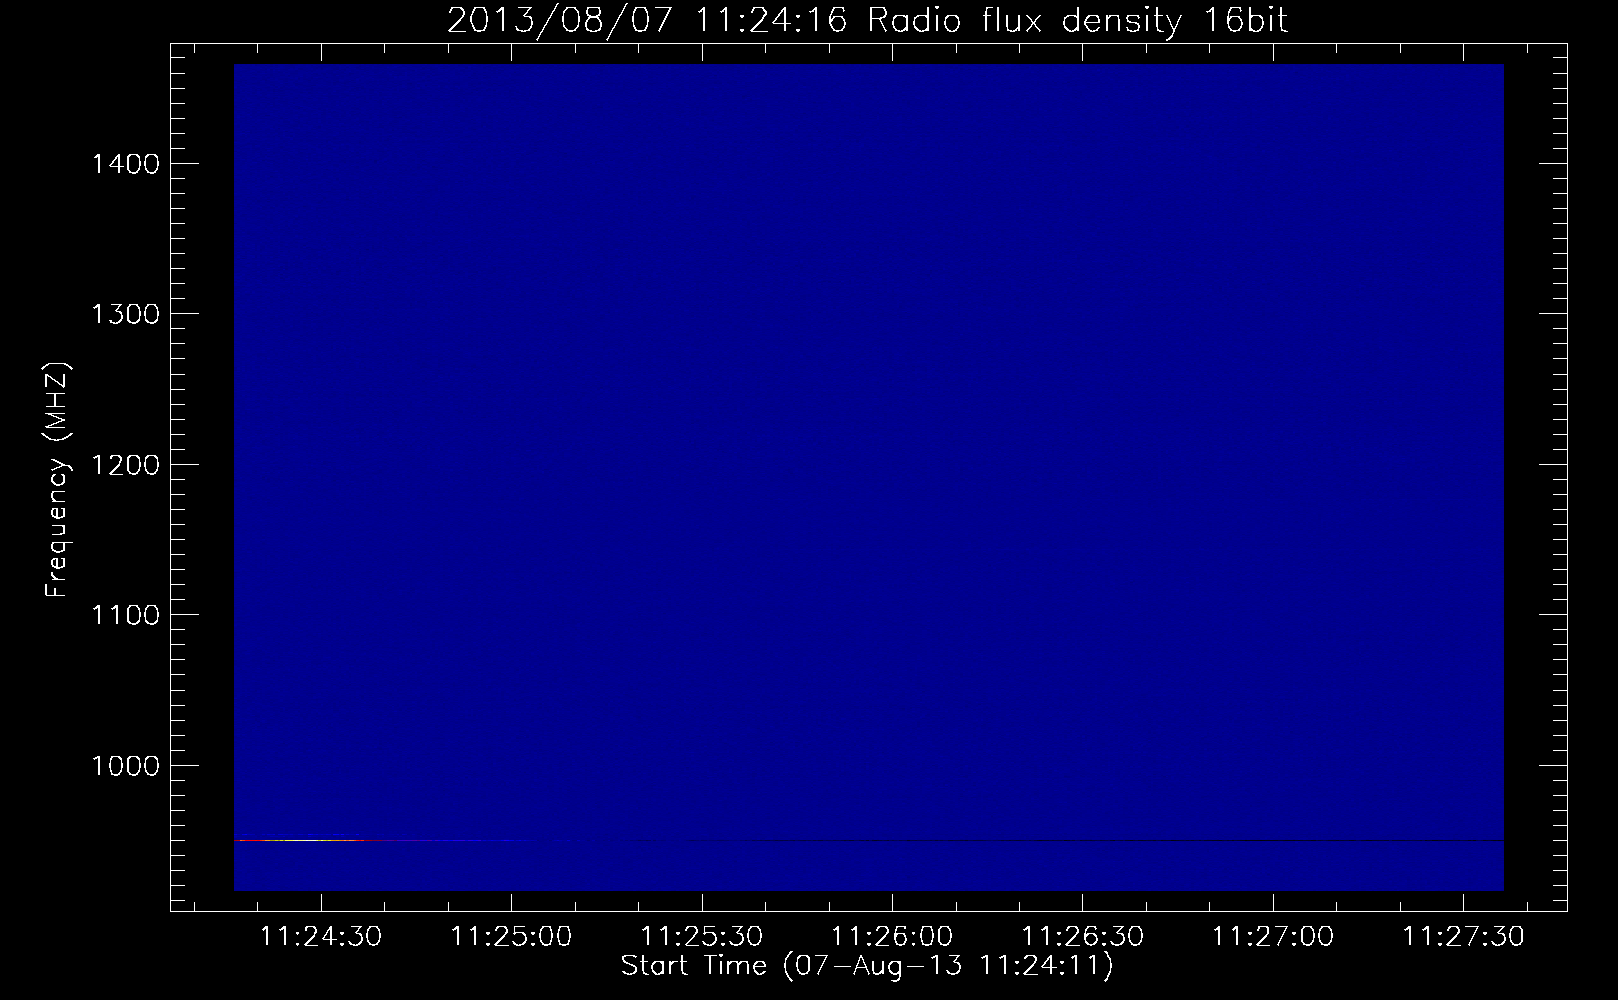The width and height of the screenshot is (1618, 1000).
Task: Click the 11:25:00 time tick label
Action: click(x=512, y=936)
